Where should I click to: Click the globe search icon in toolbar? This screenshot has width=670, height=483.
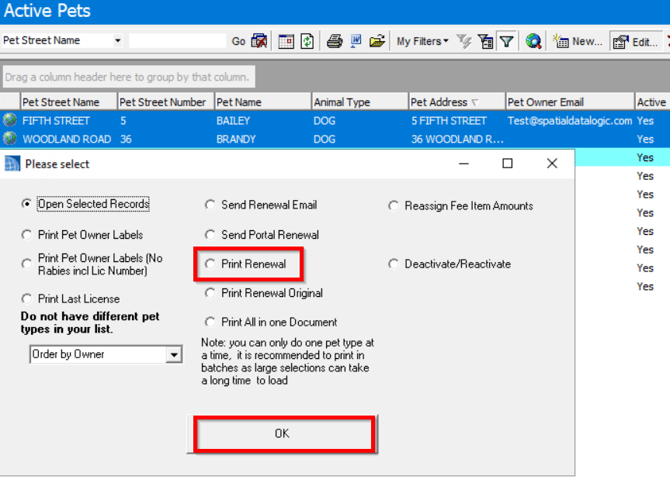pyautogui.click(x=533, y=41)
